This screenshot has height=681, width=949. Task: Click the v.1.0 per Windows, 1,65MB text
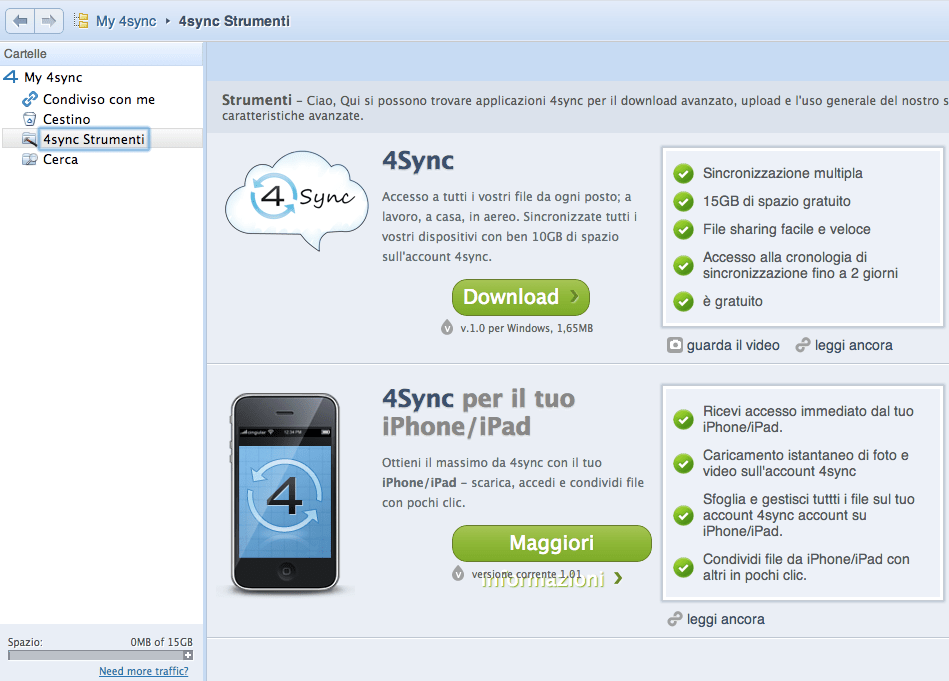(527, 328)
